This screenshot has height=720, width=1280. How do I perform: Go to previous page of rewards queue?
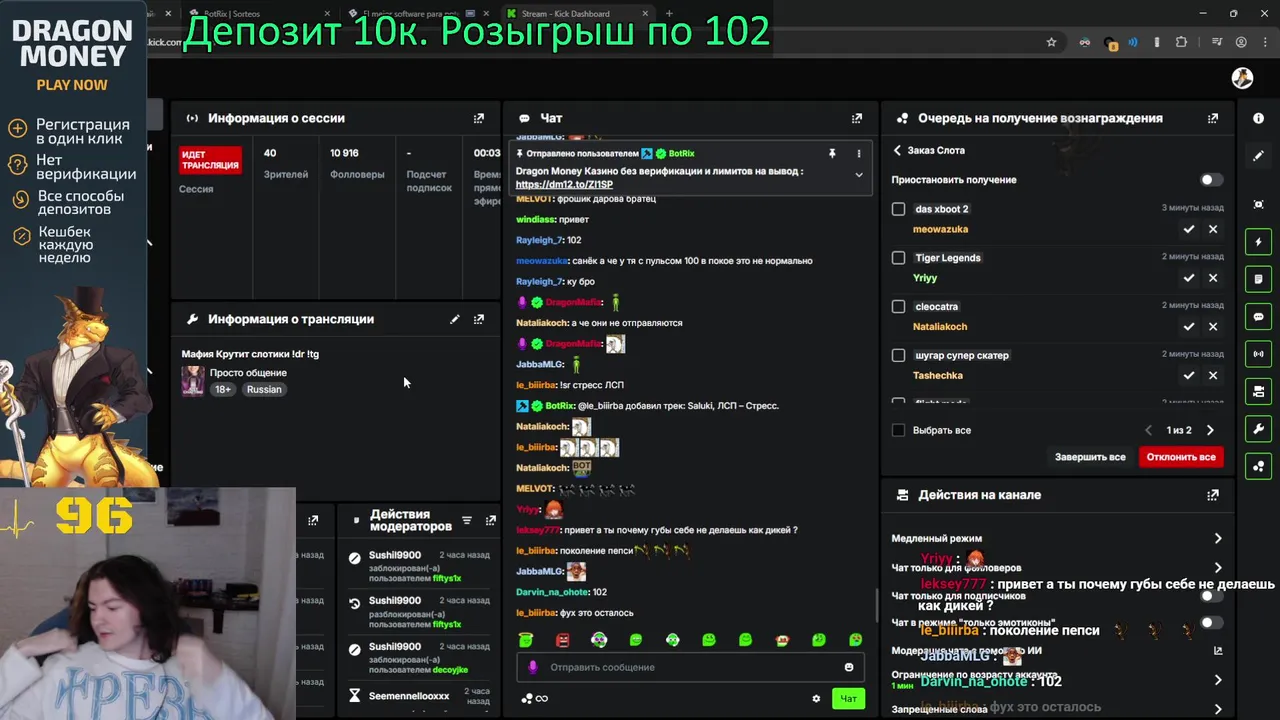(x=1148, y=430)
